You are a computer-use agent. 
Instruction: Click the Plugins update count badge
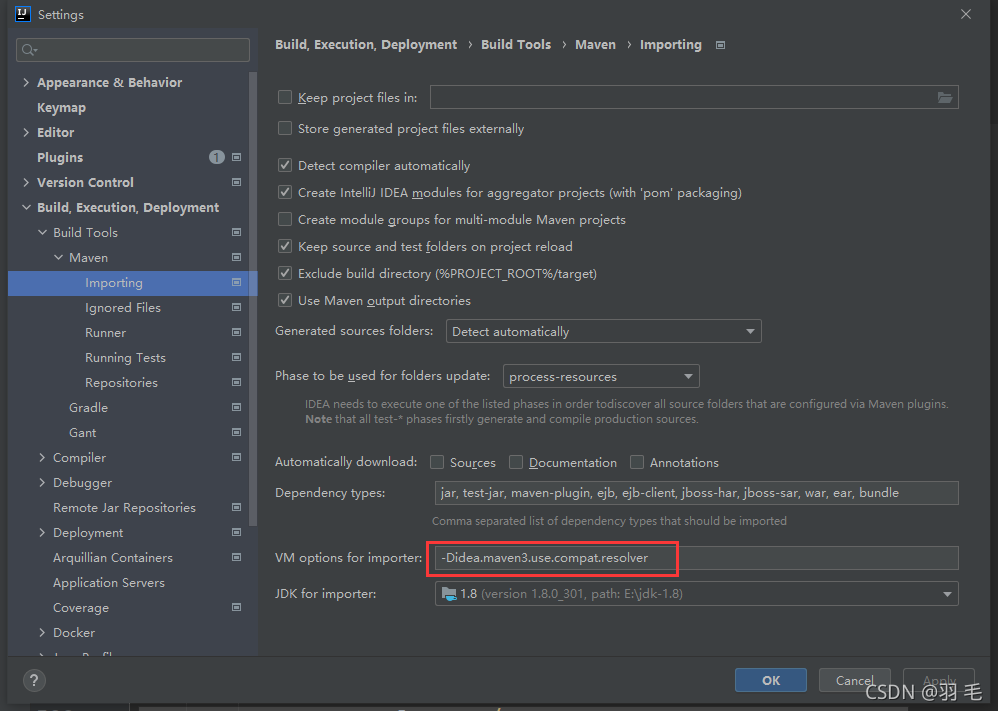point(216,157)
